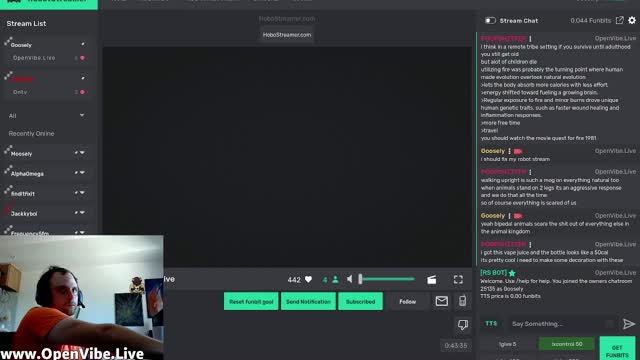
Task: Send the chat message arrow
Action: pos(629,324)
